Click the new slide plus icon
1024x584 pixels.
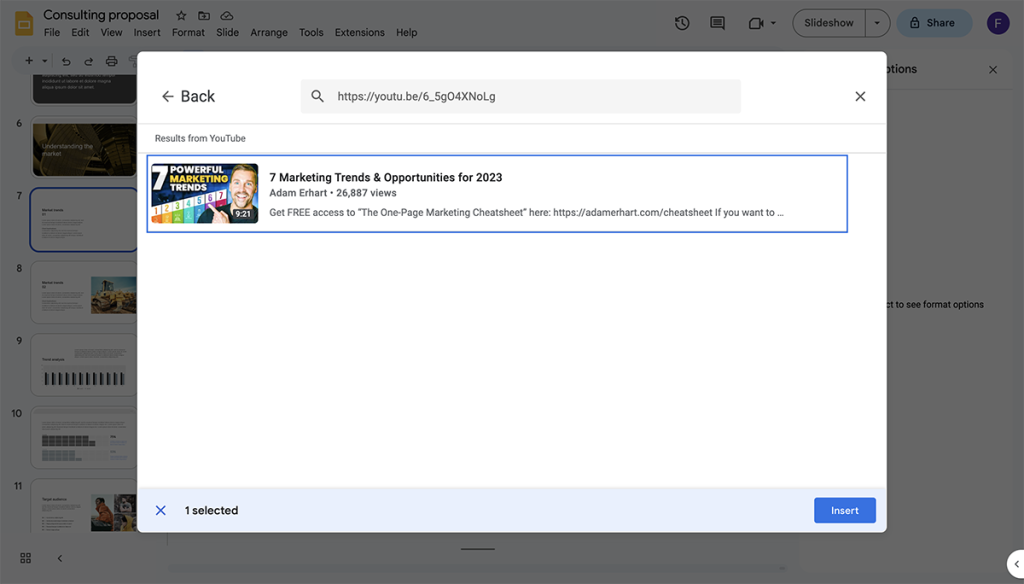pyautogui.click(x=27, y=60)
